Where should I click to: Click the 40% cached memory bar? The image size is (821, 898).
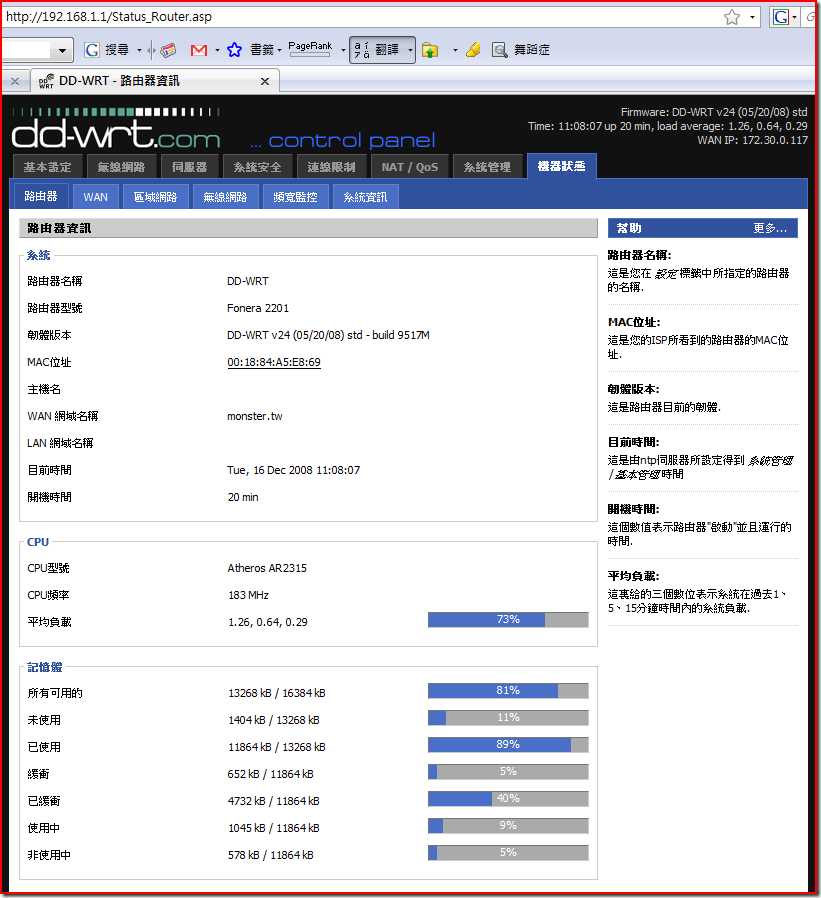[508, 798]
